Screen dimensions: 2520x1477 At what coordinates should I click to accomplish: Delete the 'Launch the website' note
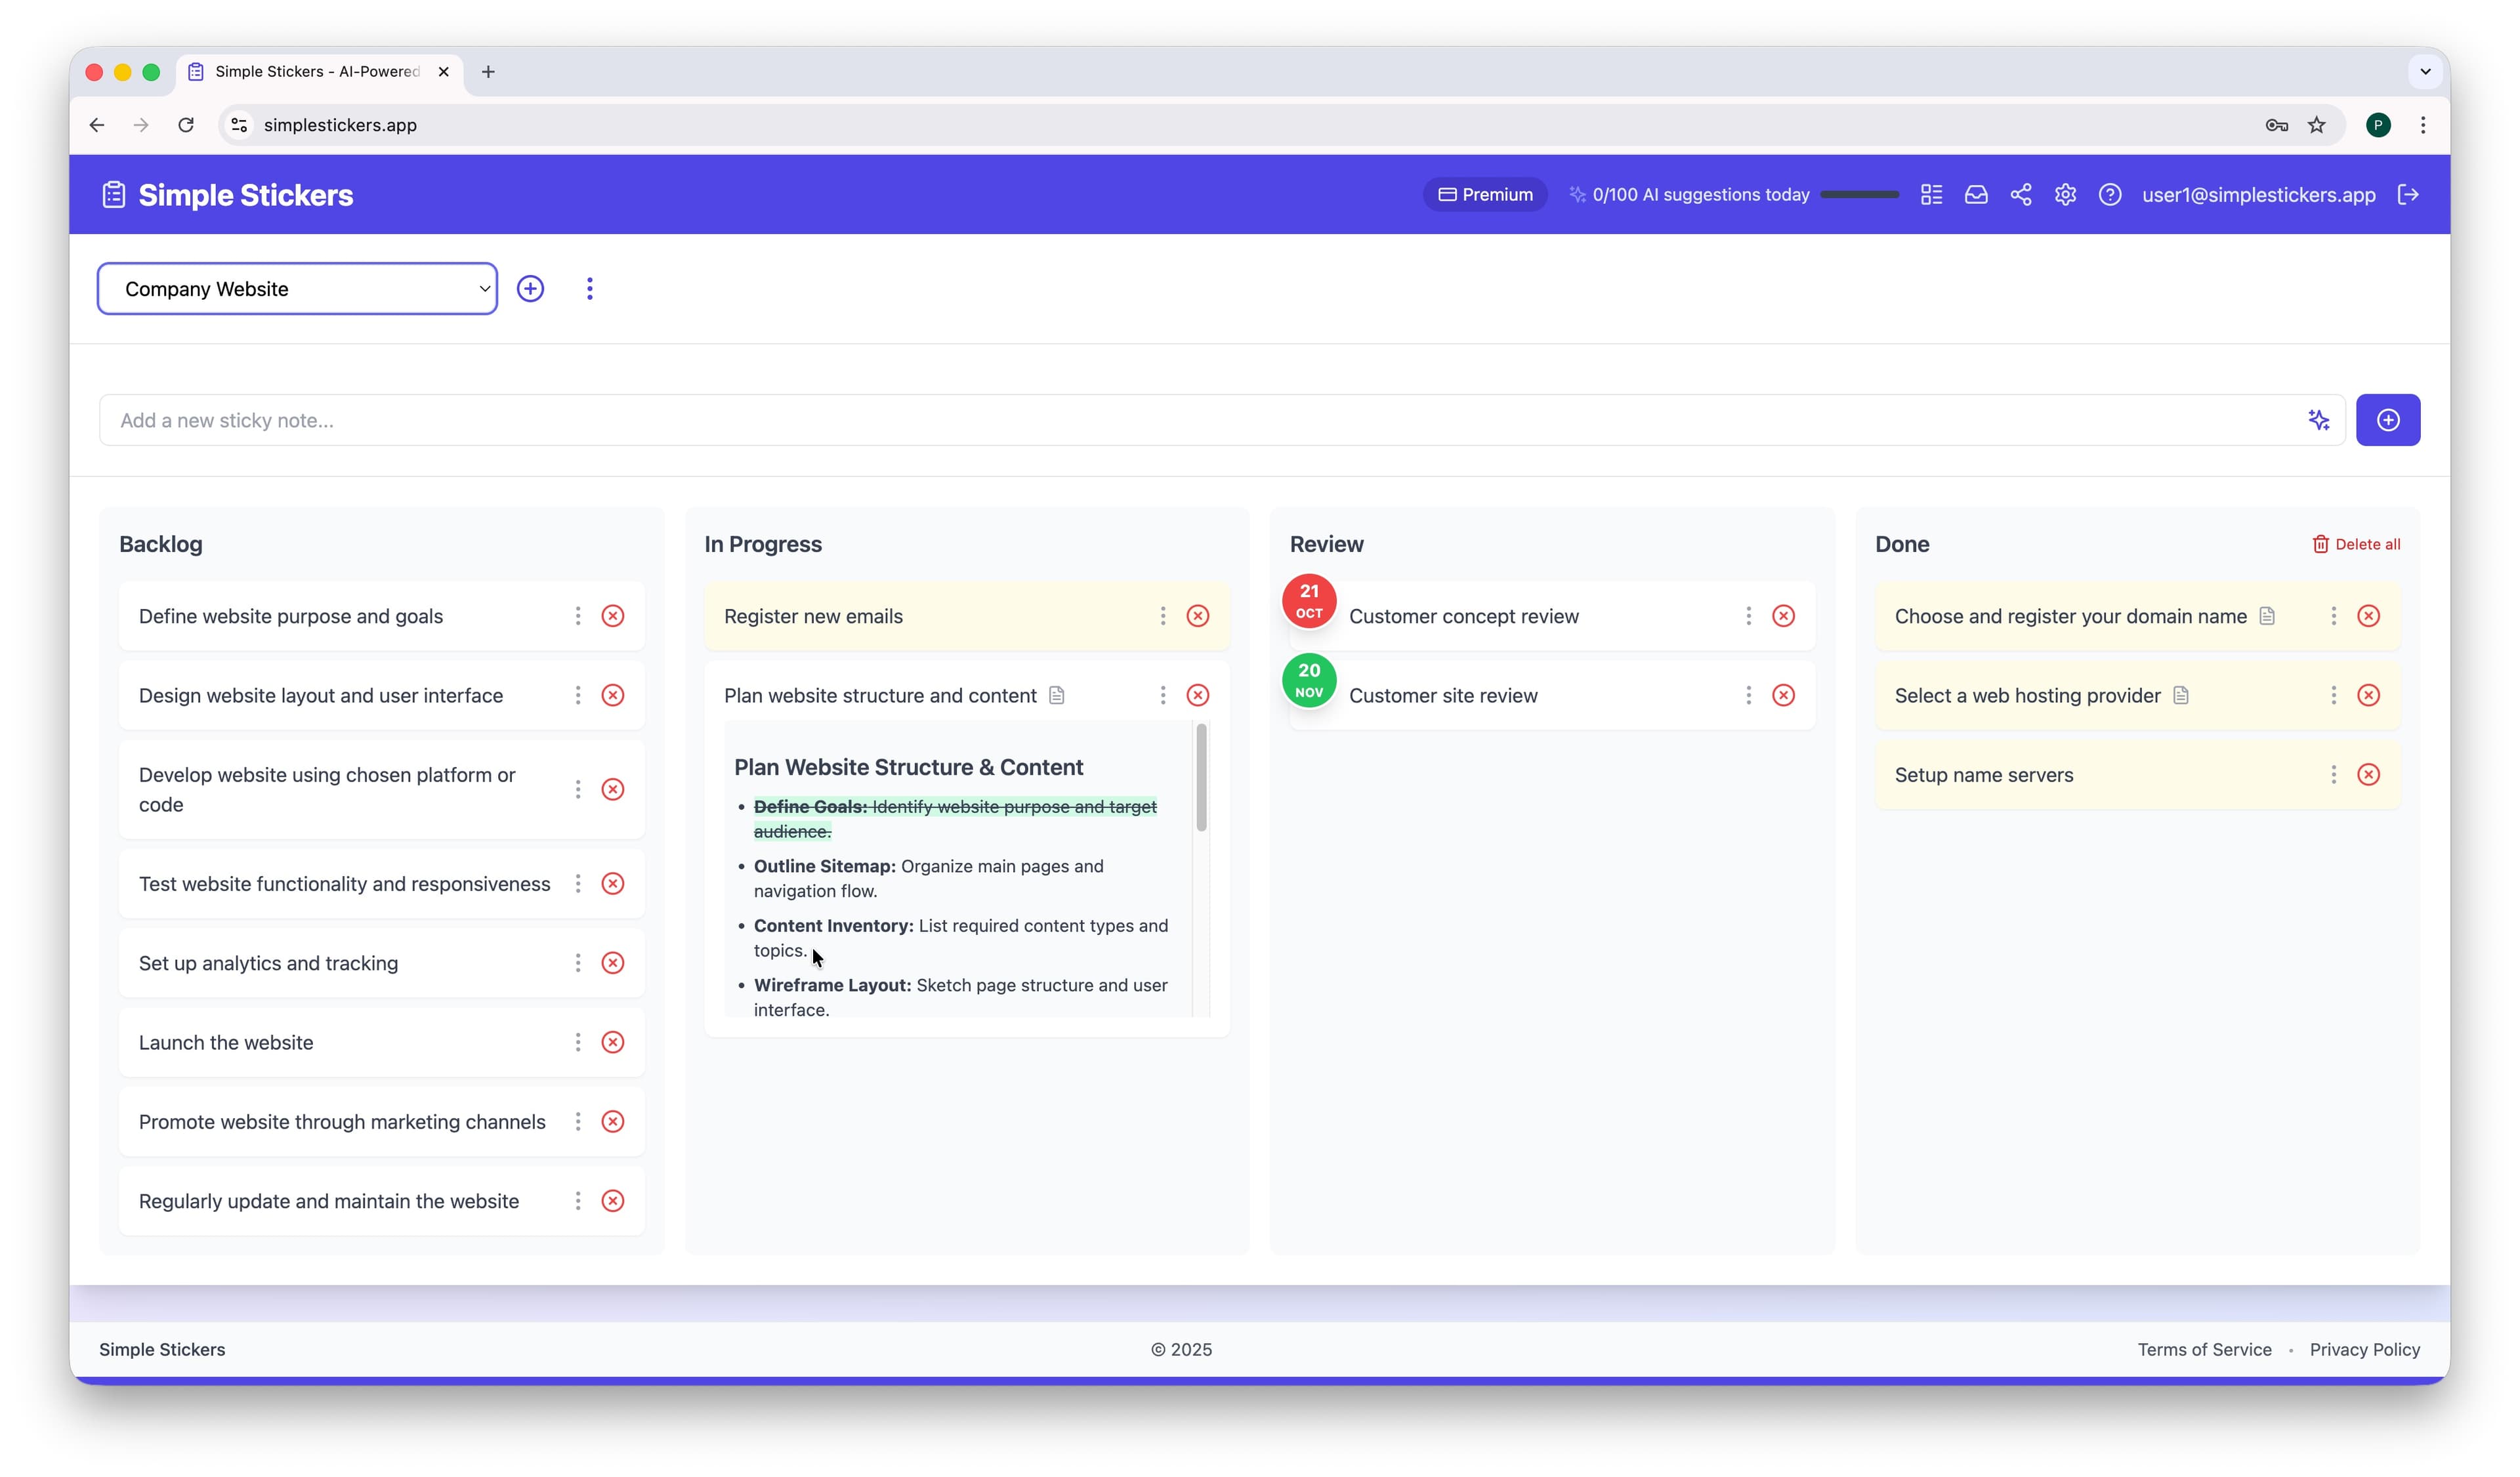click(612, 1042)
